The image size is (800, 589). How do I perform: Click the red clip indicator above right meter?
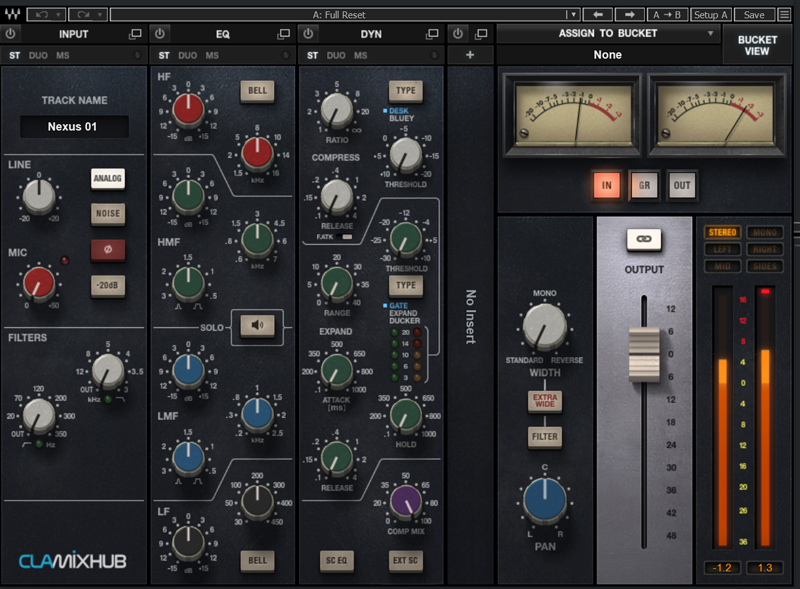coord(765,291)
